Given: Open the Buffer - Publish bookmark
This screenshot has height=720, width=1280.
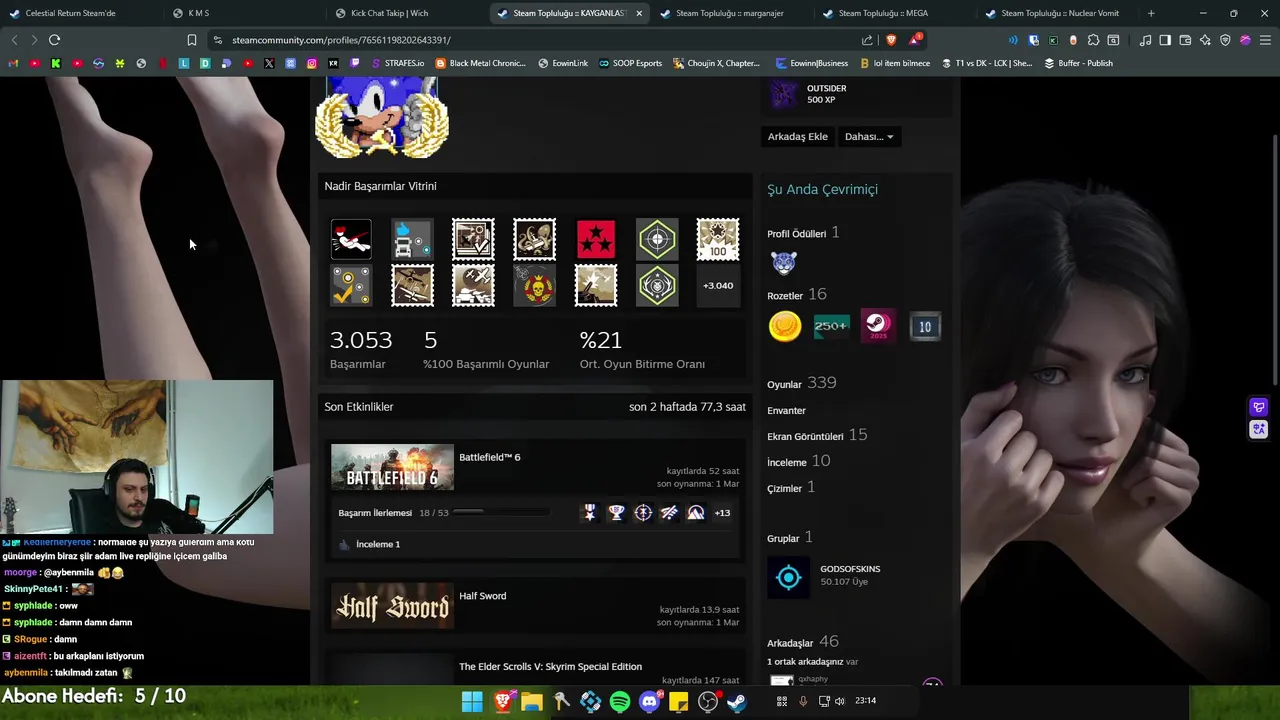Looking at the screenshot, I should (1078, 63).
